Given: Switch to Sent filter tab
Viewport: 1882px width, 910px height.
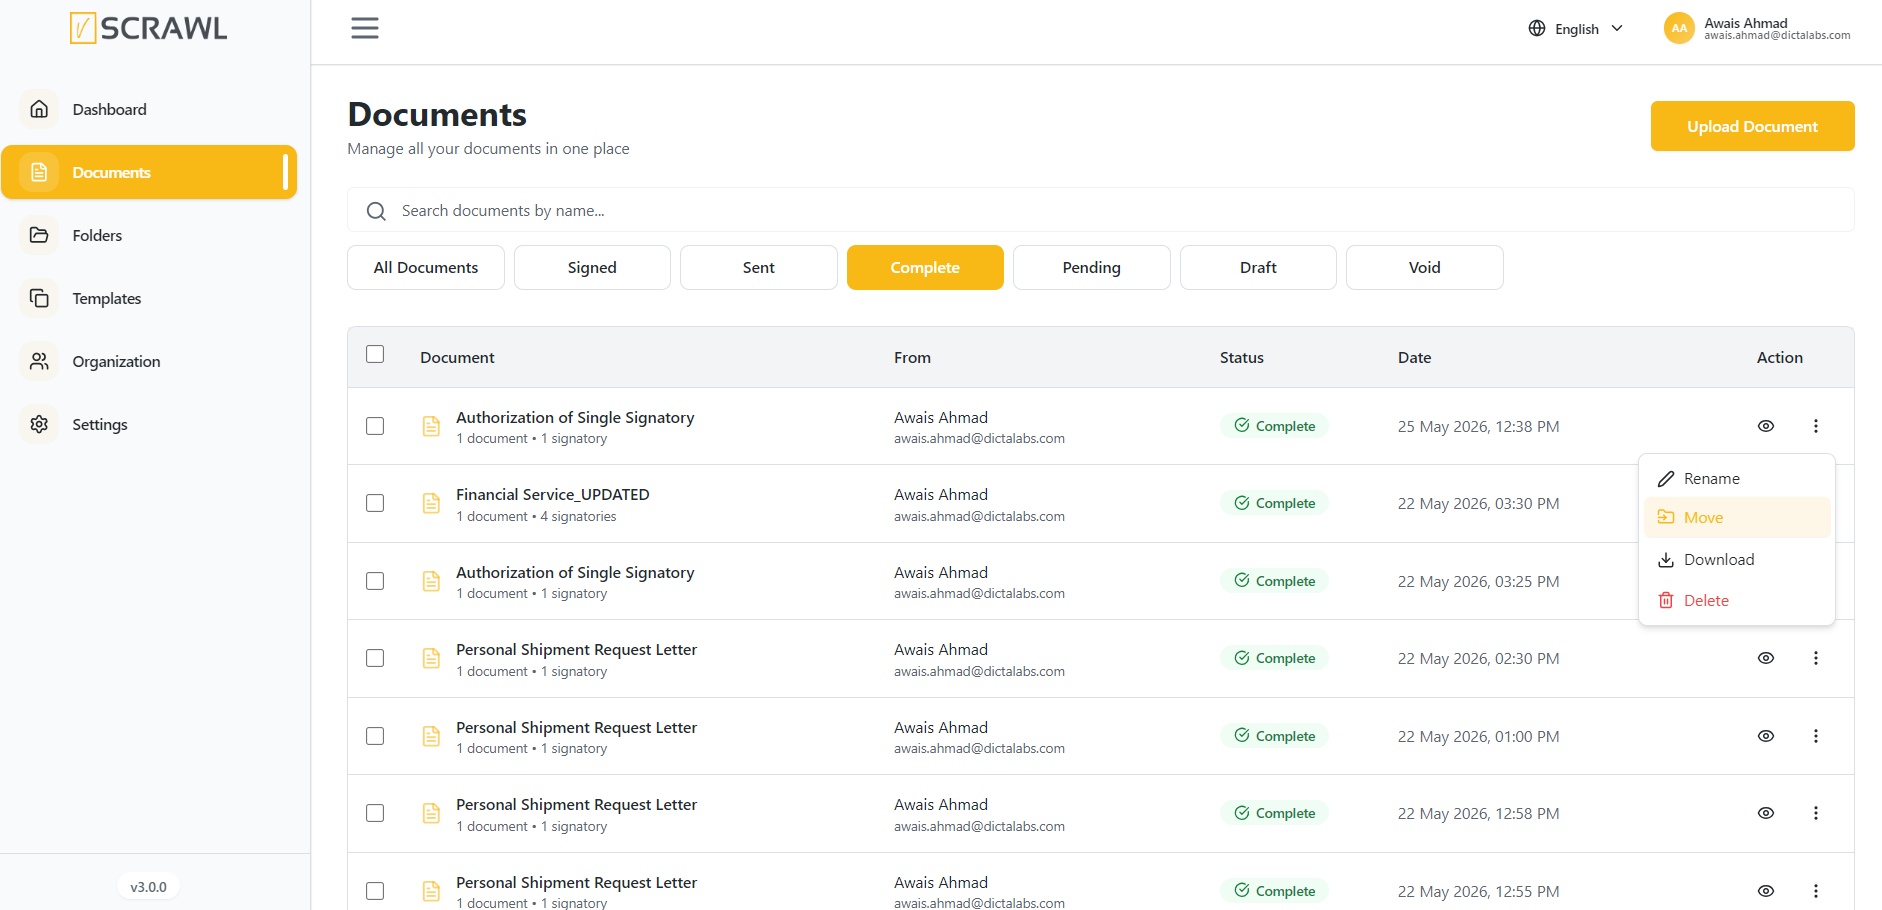Looking at the screenshot, I should pyautogui.click(x=759, y=268).
